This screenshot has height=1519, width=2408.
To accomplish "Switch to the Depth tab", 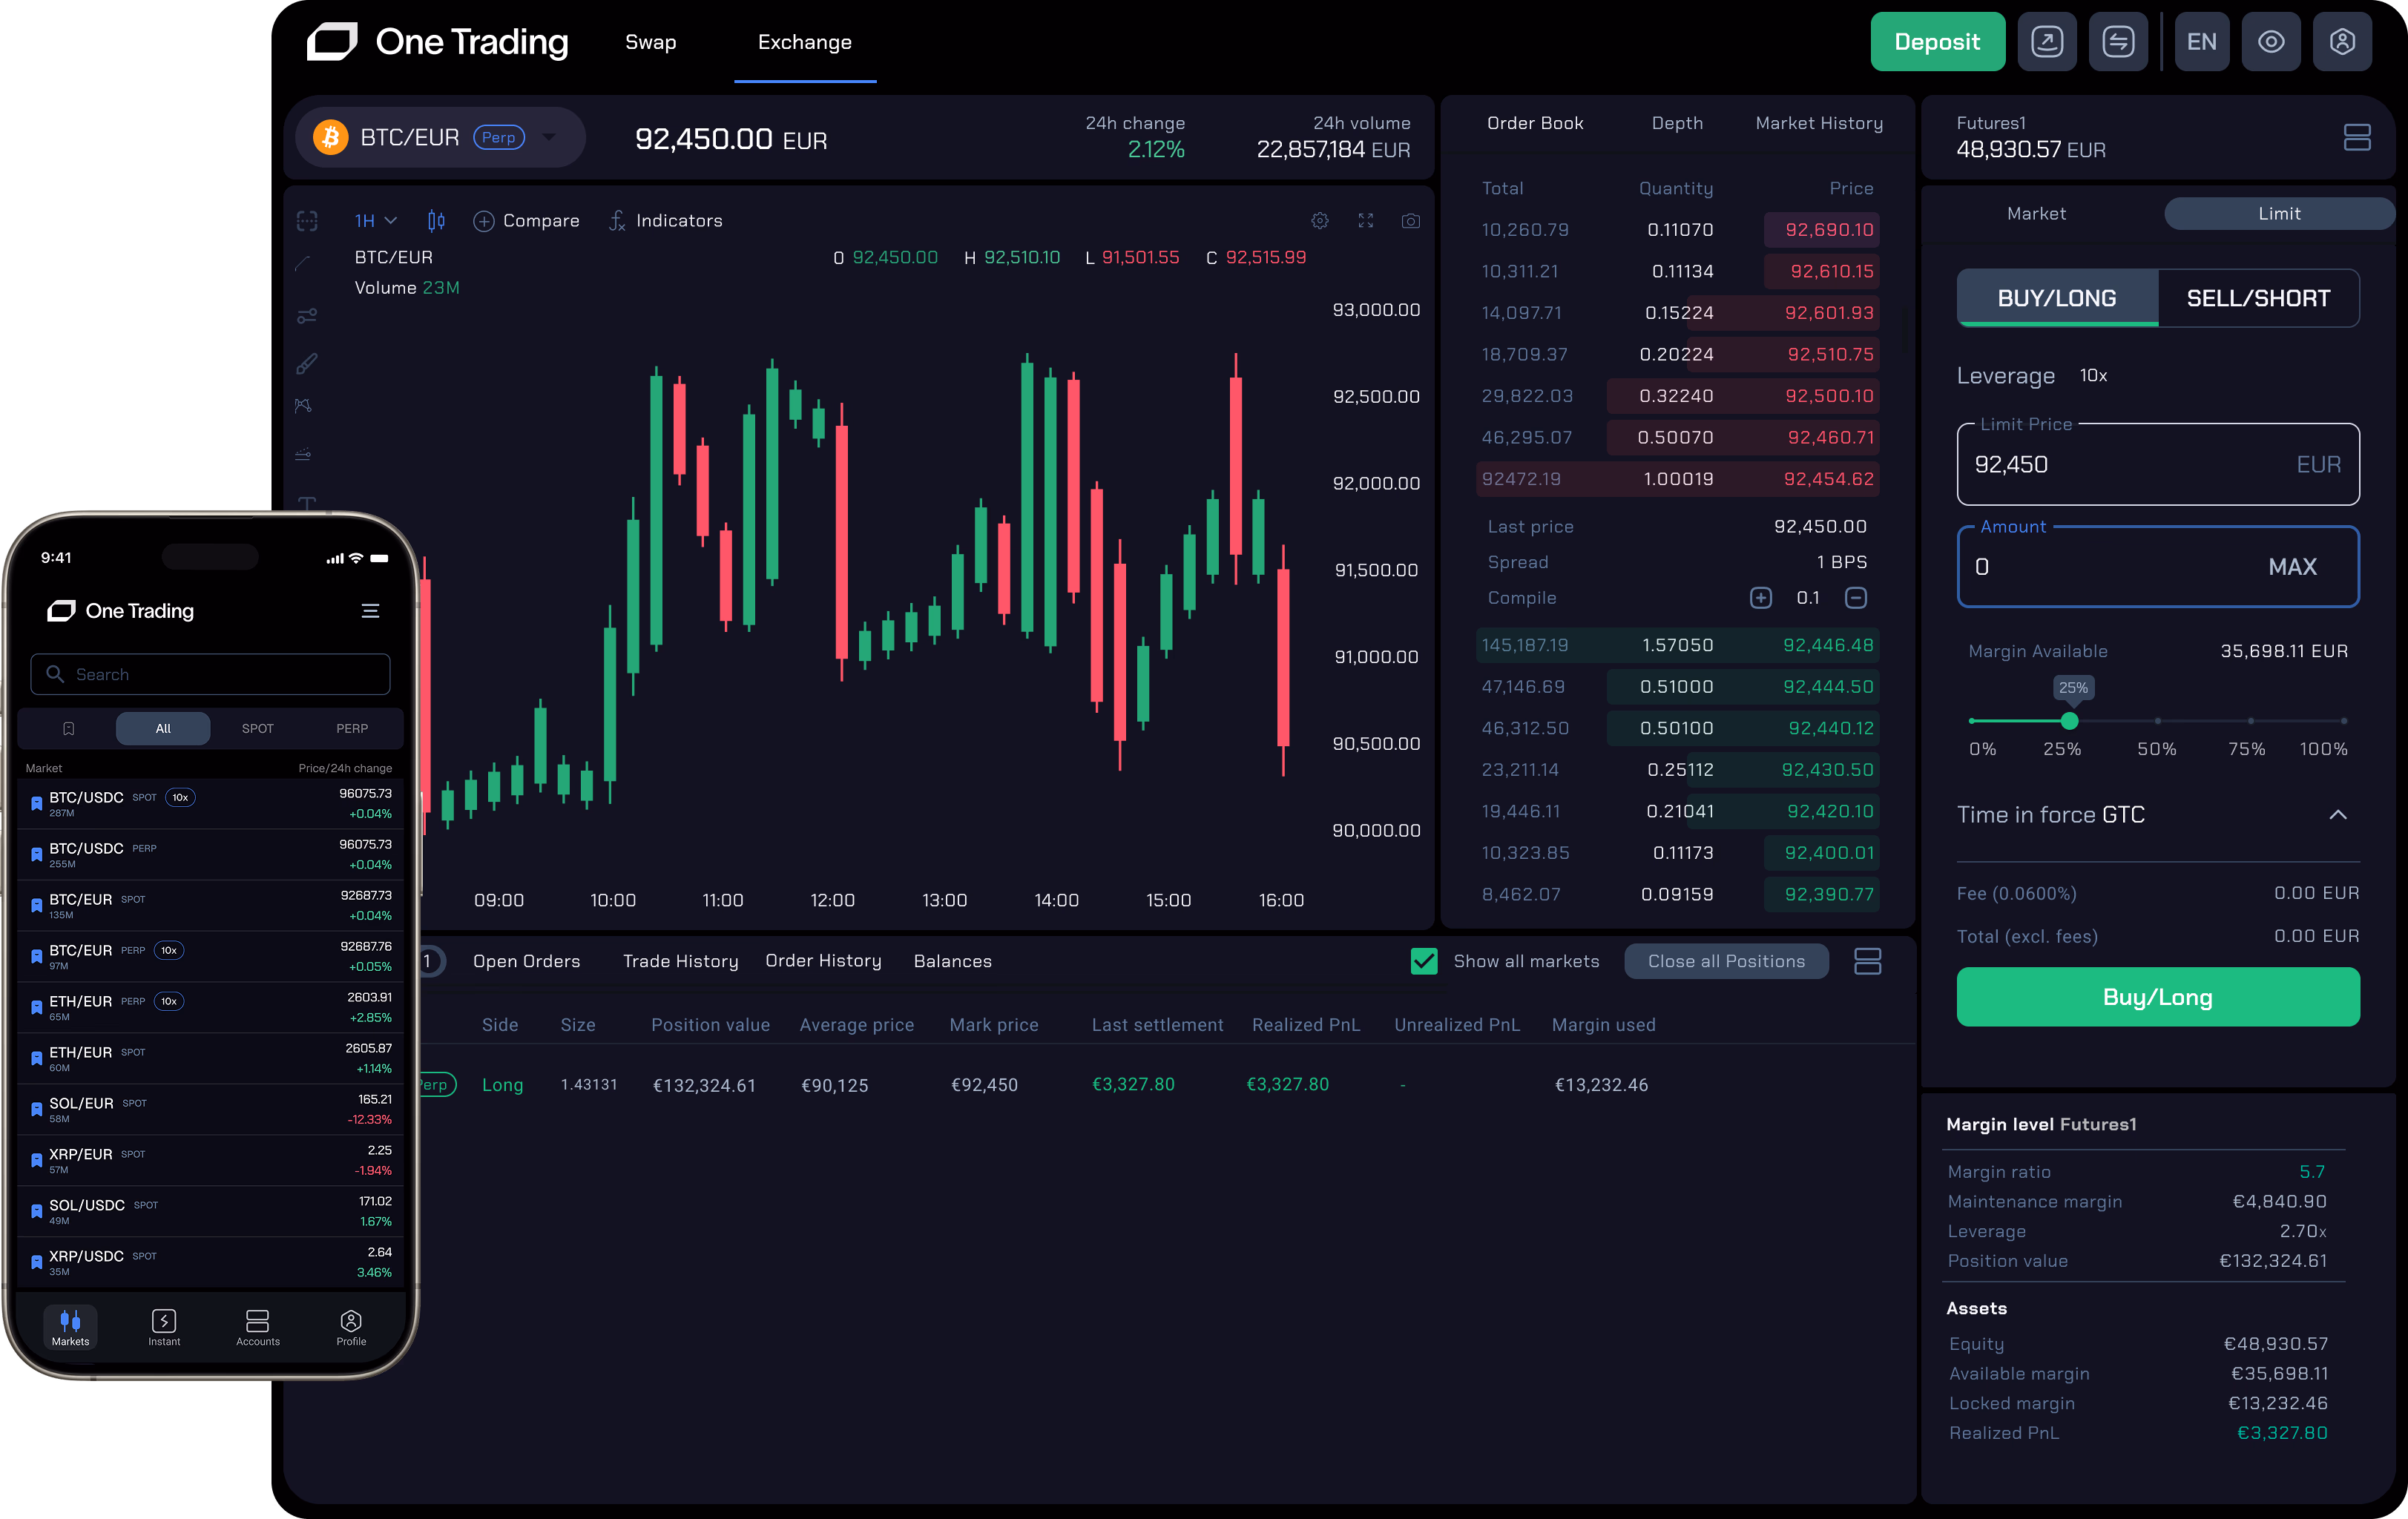I will (1677, 123).
